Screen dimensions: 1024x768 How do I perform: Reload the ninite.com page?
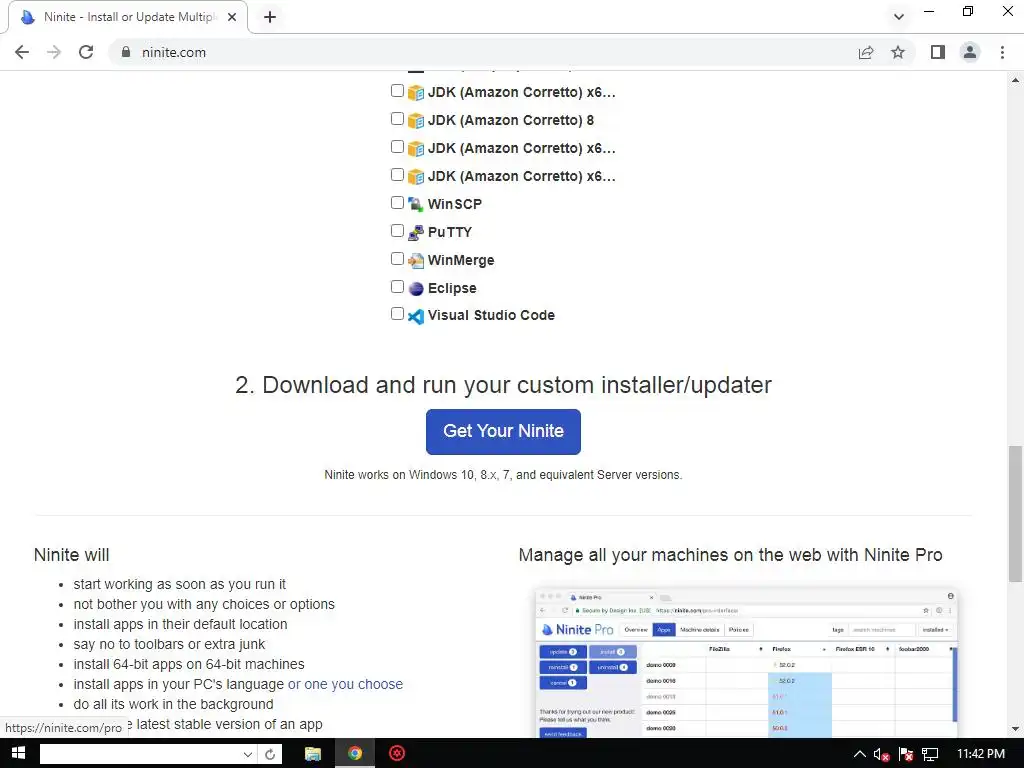click(86, 52)
